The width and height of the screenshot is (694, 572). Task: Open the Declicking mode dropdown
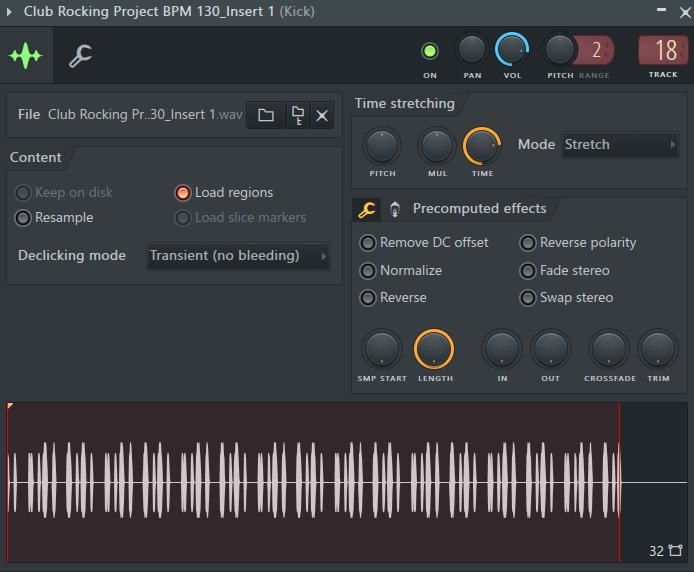(x=238, y=256)
